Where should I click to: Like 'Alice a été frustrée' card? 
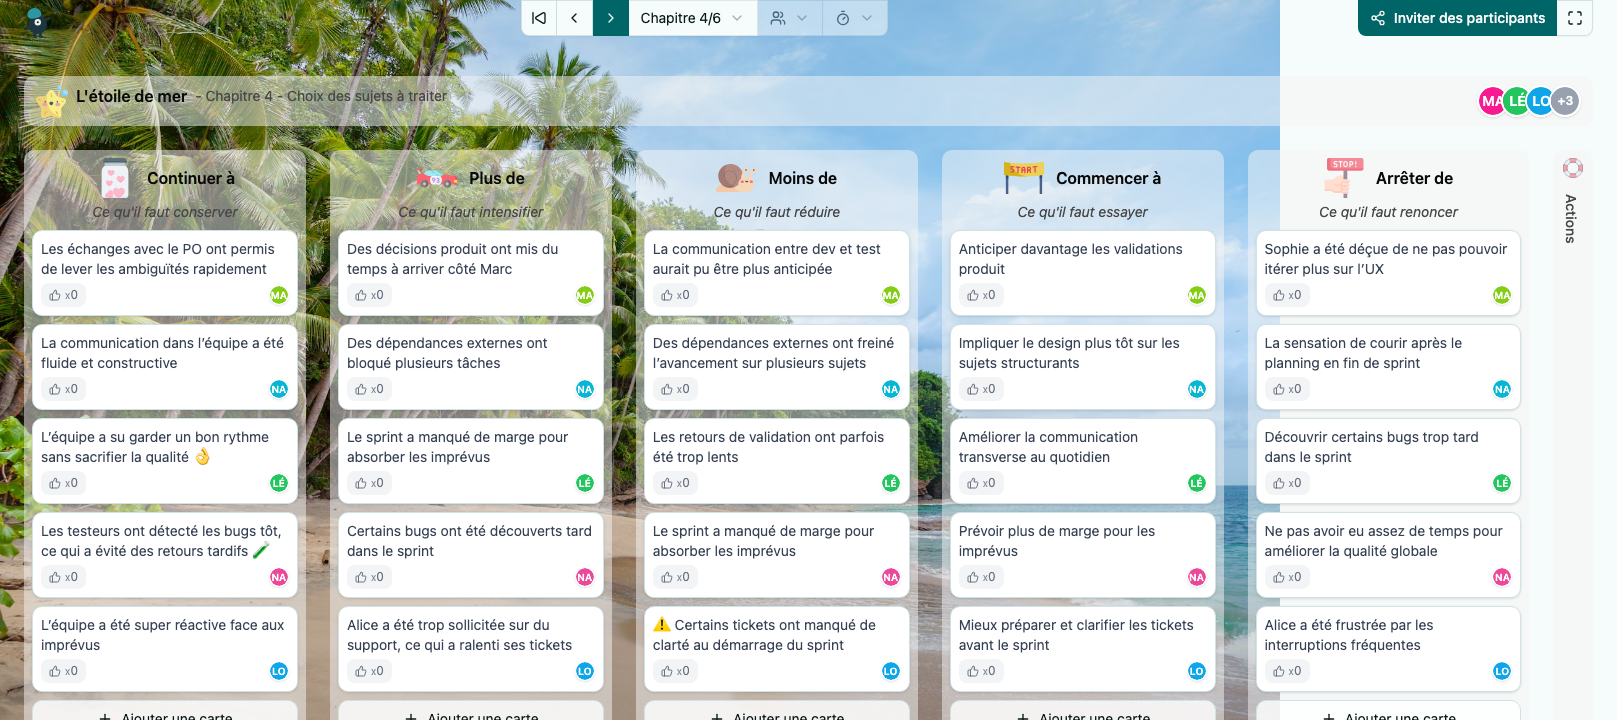tap(1287, 671)
